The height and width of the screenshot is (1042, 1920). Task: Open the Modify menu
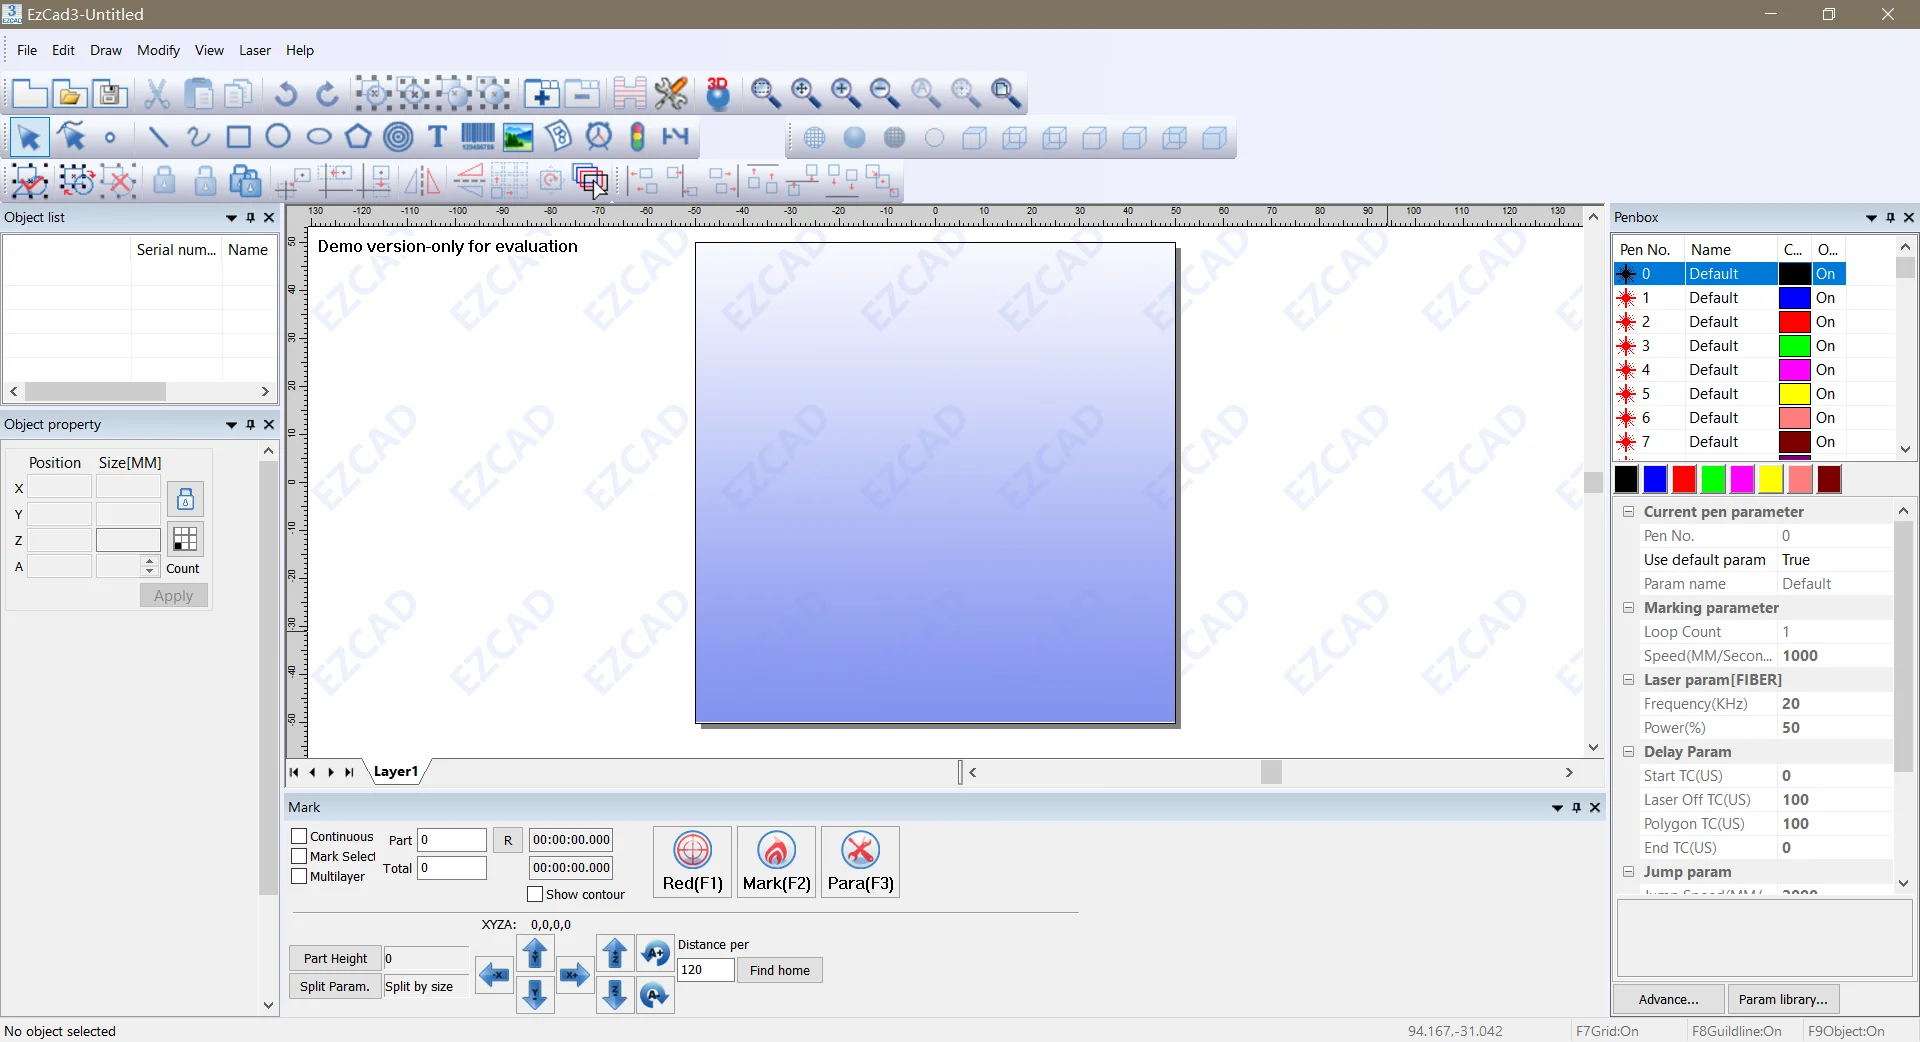[158, 50]
